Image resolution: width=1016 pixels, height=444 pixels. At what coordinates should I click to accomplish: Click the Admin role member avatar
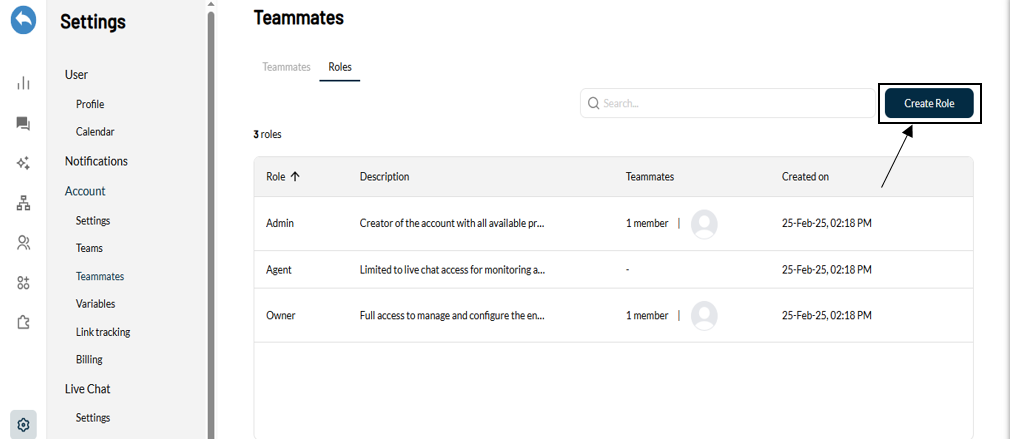click(x=704, y=224)
